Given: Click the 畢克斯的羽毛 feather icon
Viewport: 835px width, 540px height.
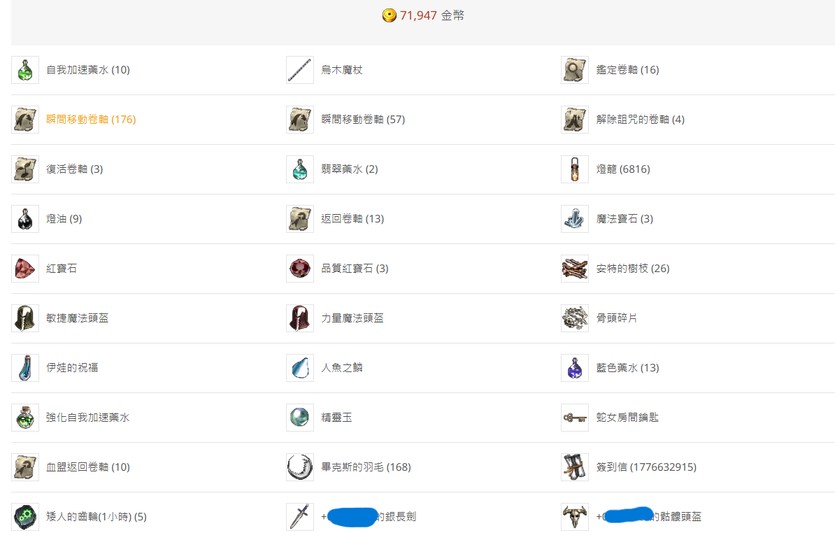Looking at the screenshot, I should pyautogui.click(x=300, y=467).
